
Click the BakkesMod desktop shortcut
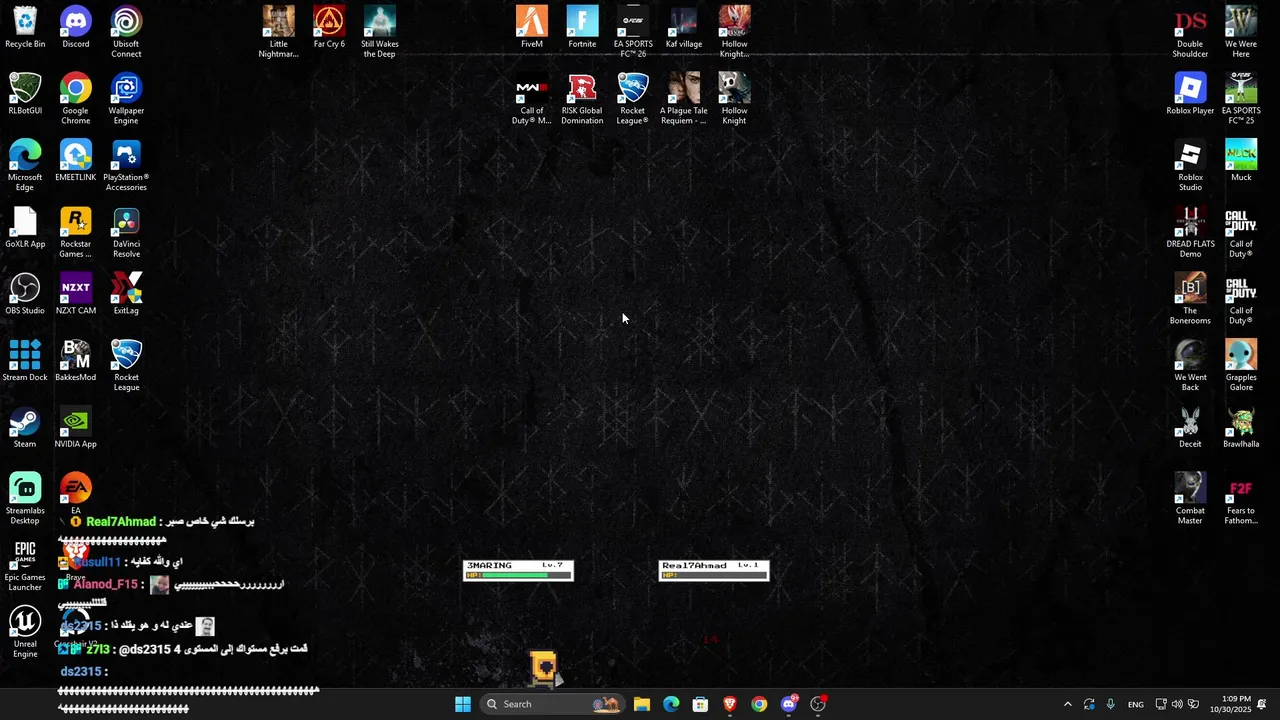pyautogui.click(x=76, y=361)
